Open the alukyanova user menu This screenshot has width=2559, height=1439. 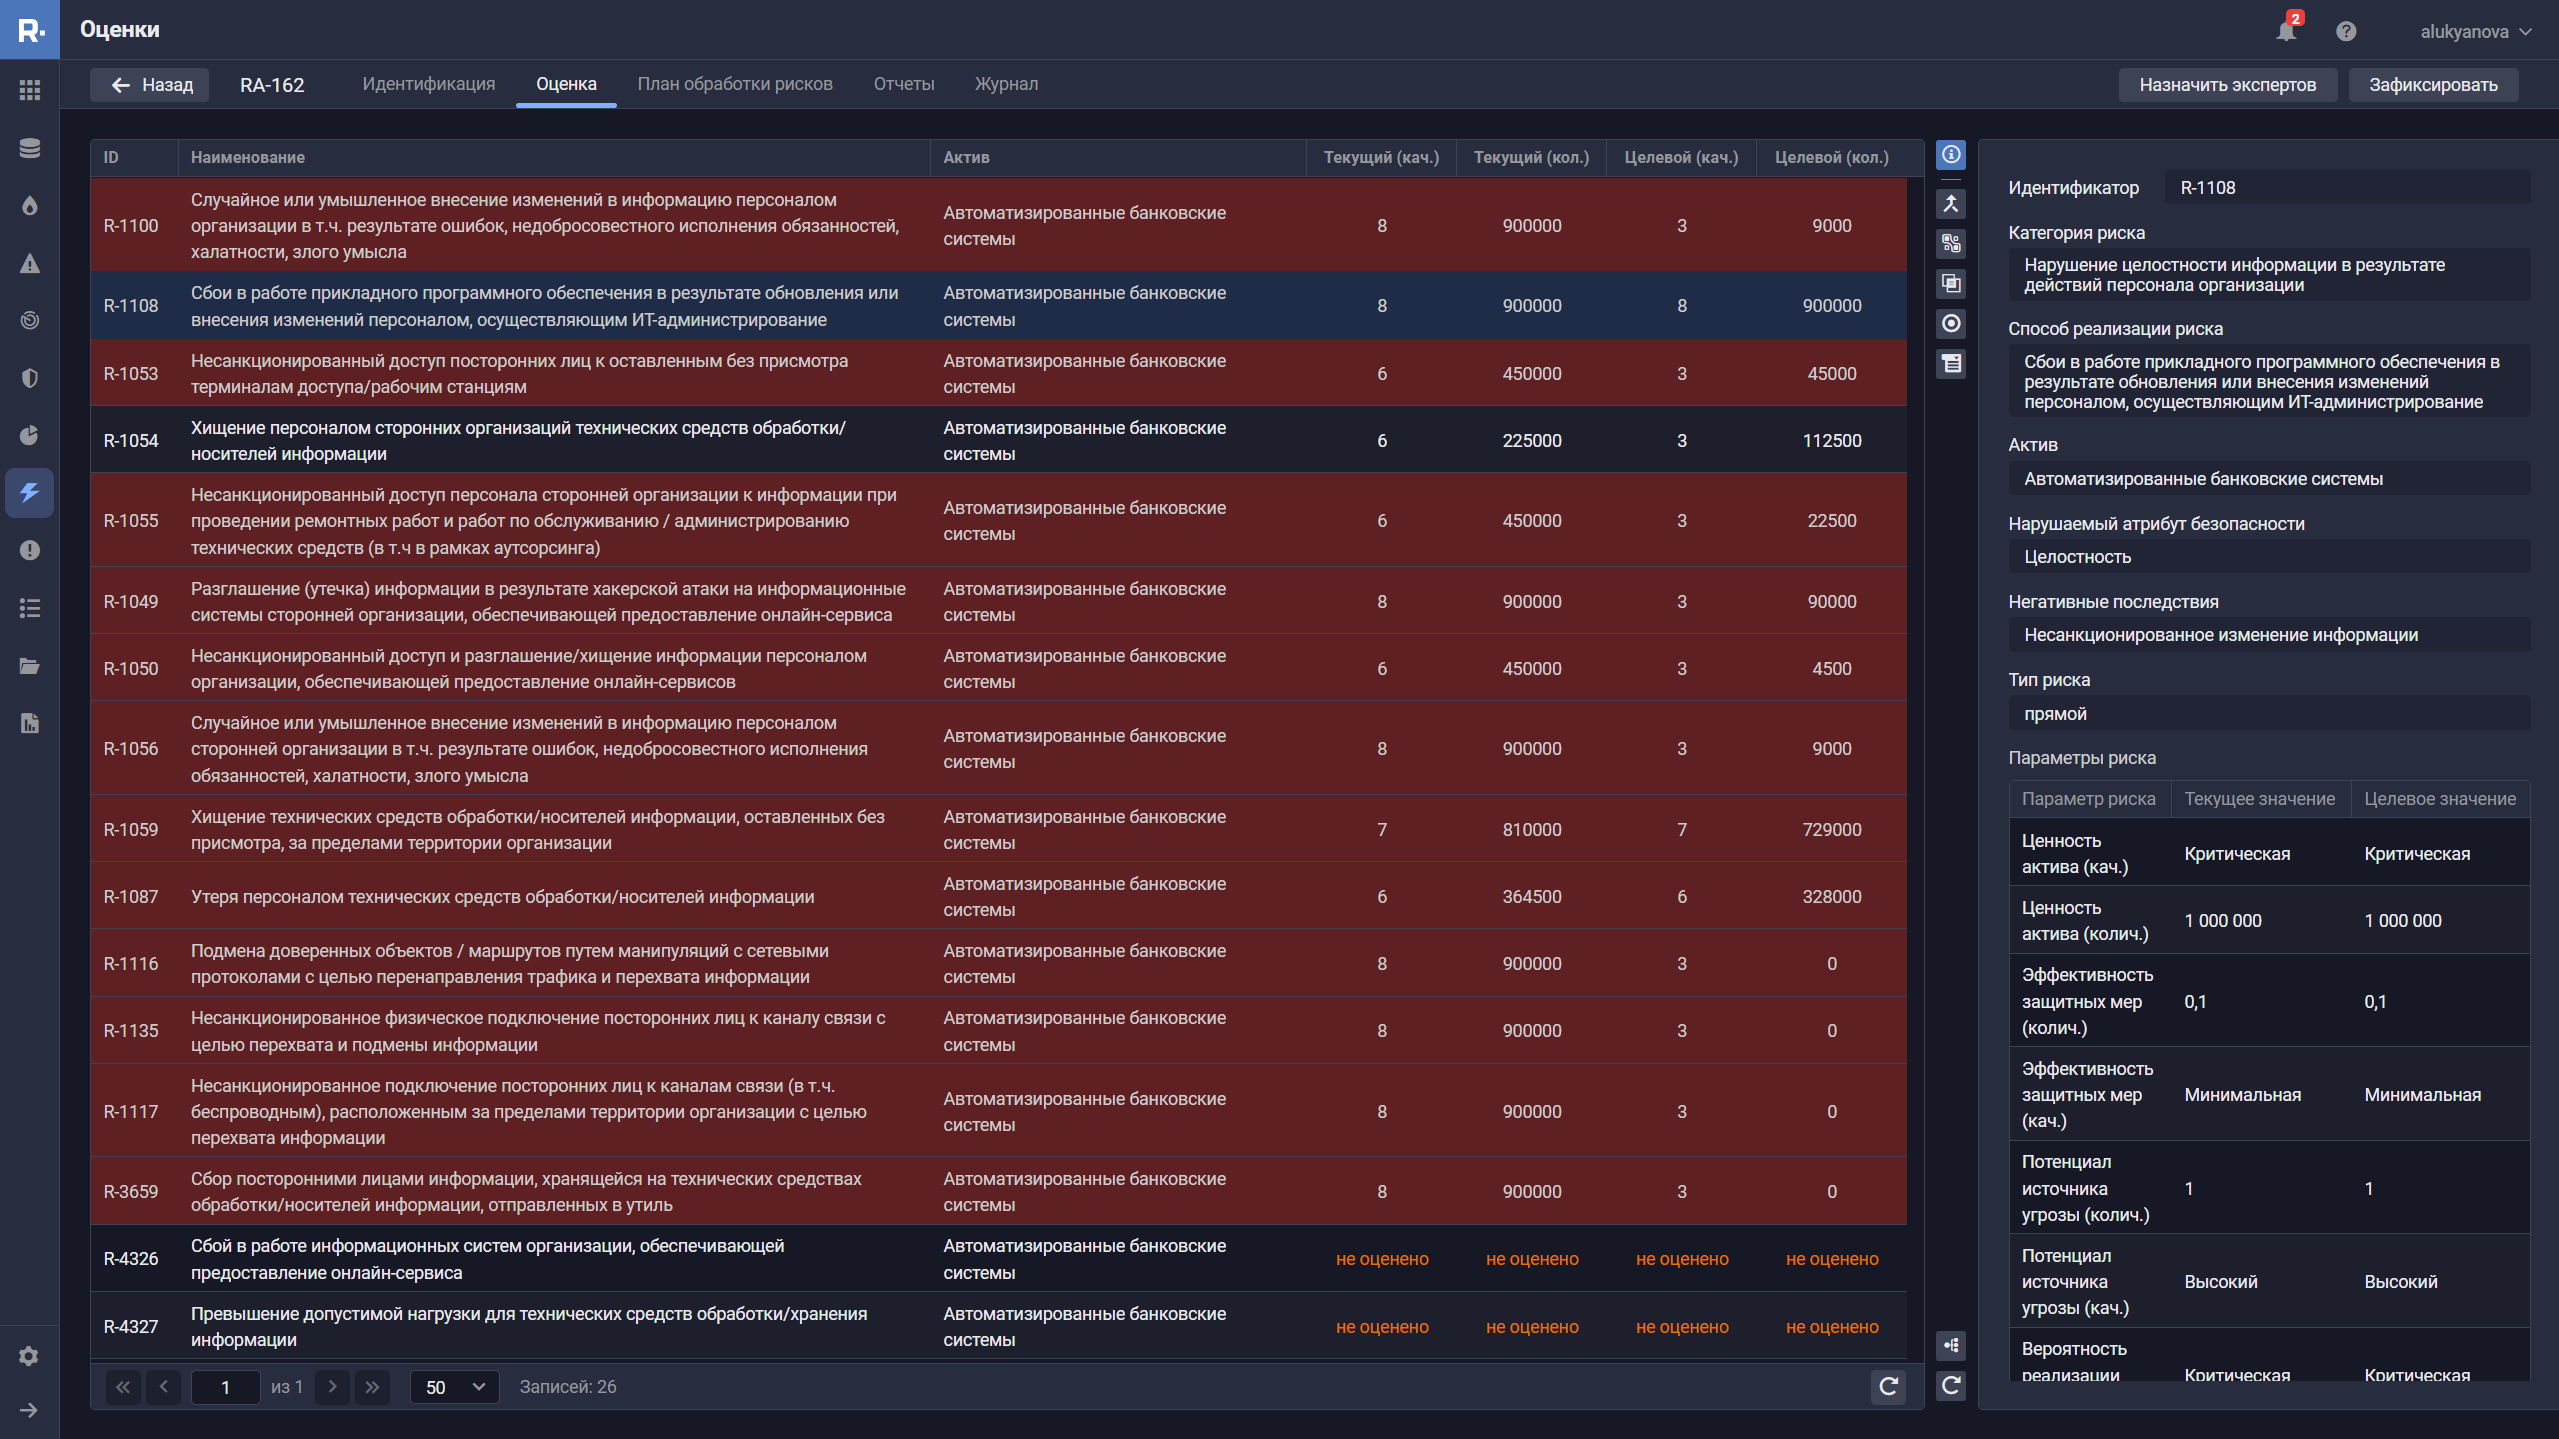[2475, 31]
